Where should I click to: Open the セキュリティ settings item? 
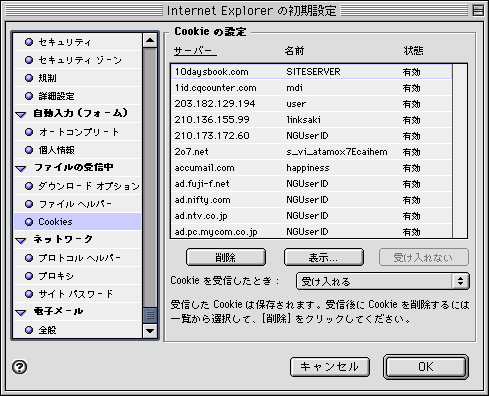pos(77,42)
